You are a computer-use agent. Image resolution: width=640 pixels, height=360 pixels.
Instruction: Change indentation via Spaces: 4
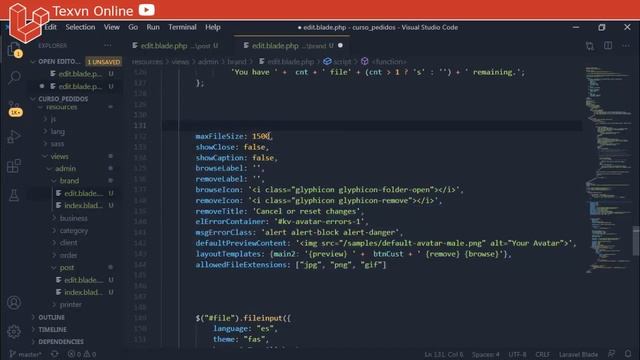[486, 354]
